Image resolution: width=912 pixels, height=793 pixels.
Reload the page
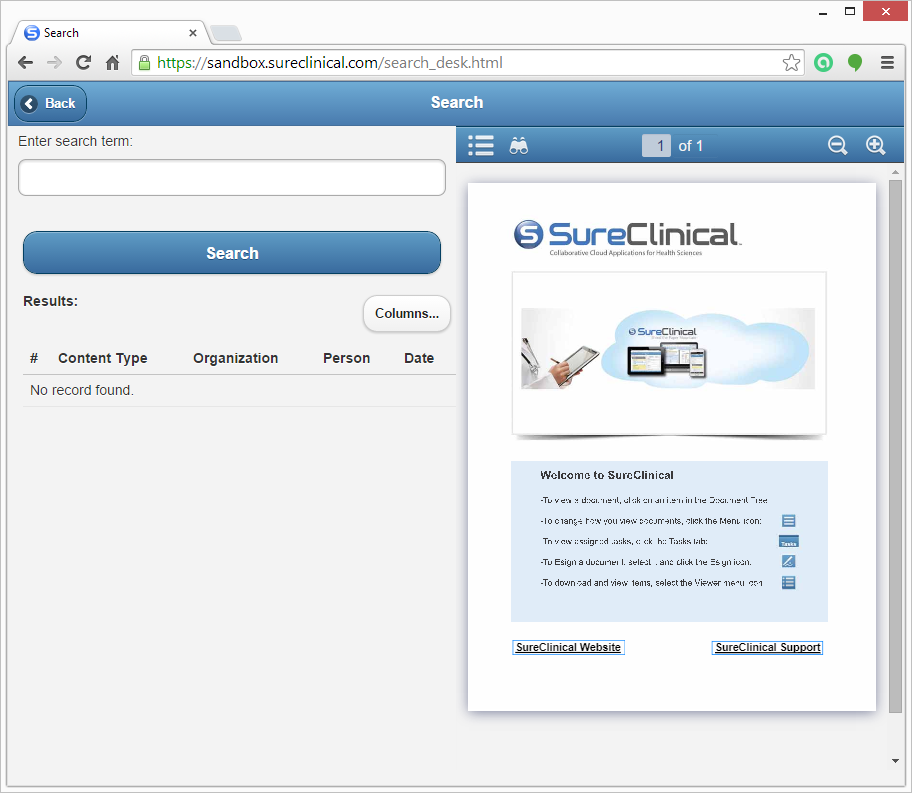(x=84, y=62)
